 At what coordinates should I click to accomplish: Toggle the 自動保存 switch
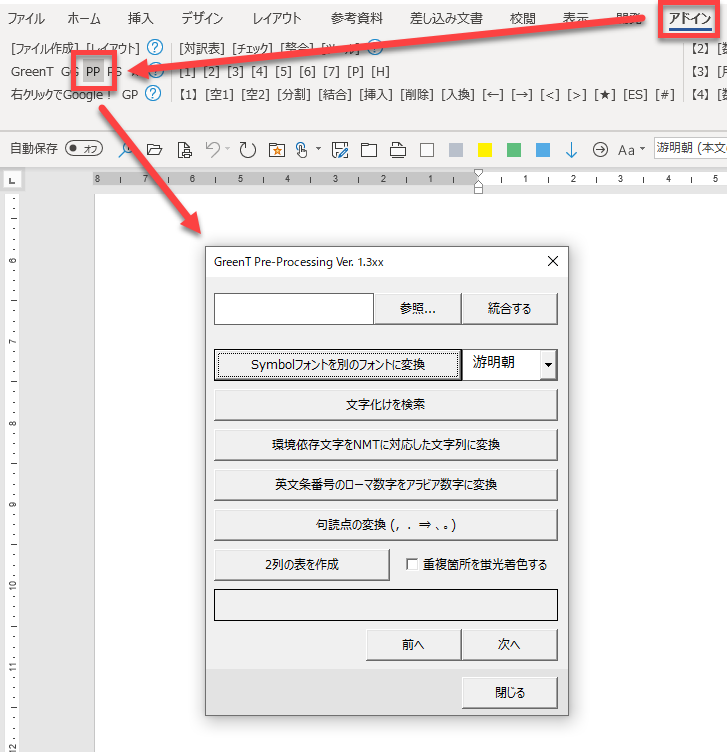point(84,149)
